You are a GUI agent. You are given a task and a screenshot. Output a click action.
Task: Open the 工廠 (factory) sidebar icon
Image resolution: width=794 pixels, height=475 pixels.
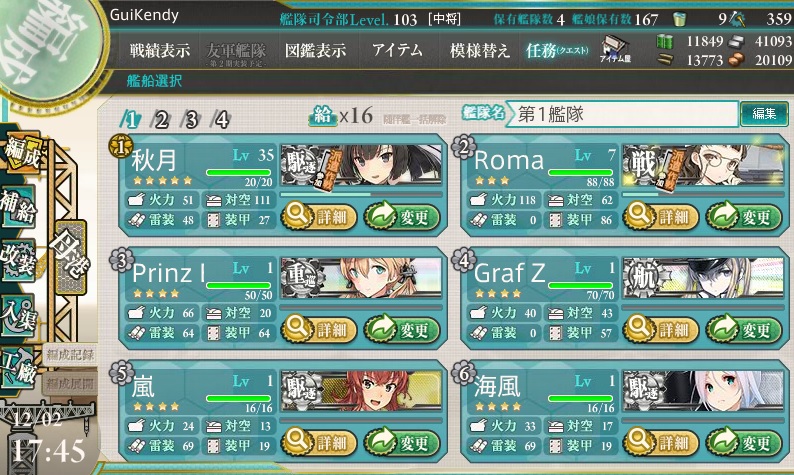coord(19,370)
